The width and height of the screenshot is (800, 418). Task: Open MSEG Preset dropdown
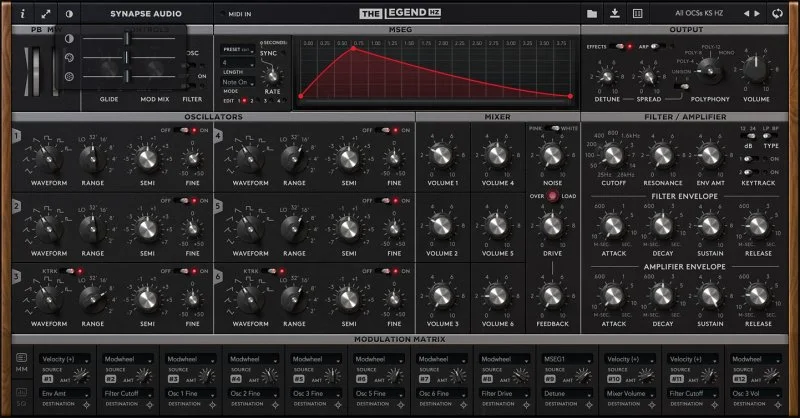coord(238,50)
